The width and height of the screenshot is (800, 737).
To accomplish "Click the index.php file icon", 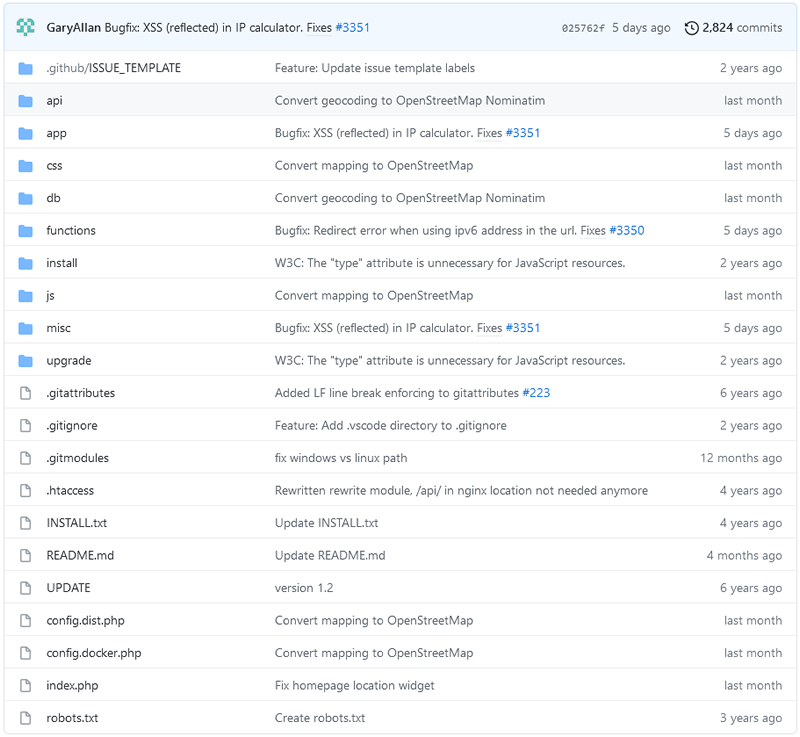I will 25,685.
